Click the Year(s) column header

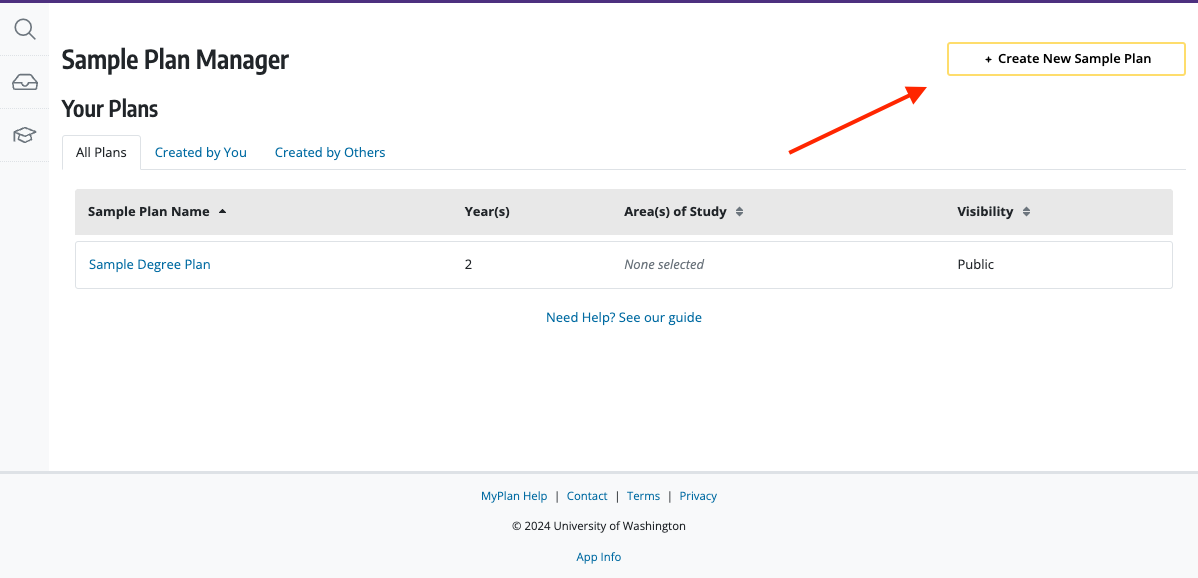click(x=487, y=212)
